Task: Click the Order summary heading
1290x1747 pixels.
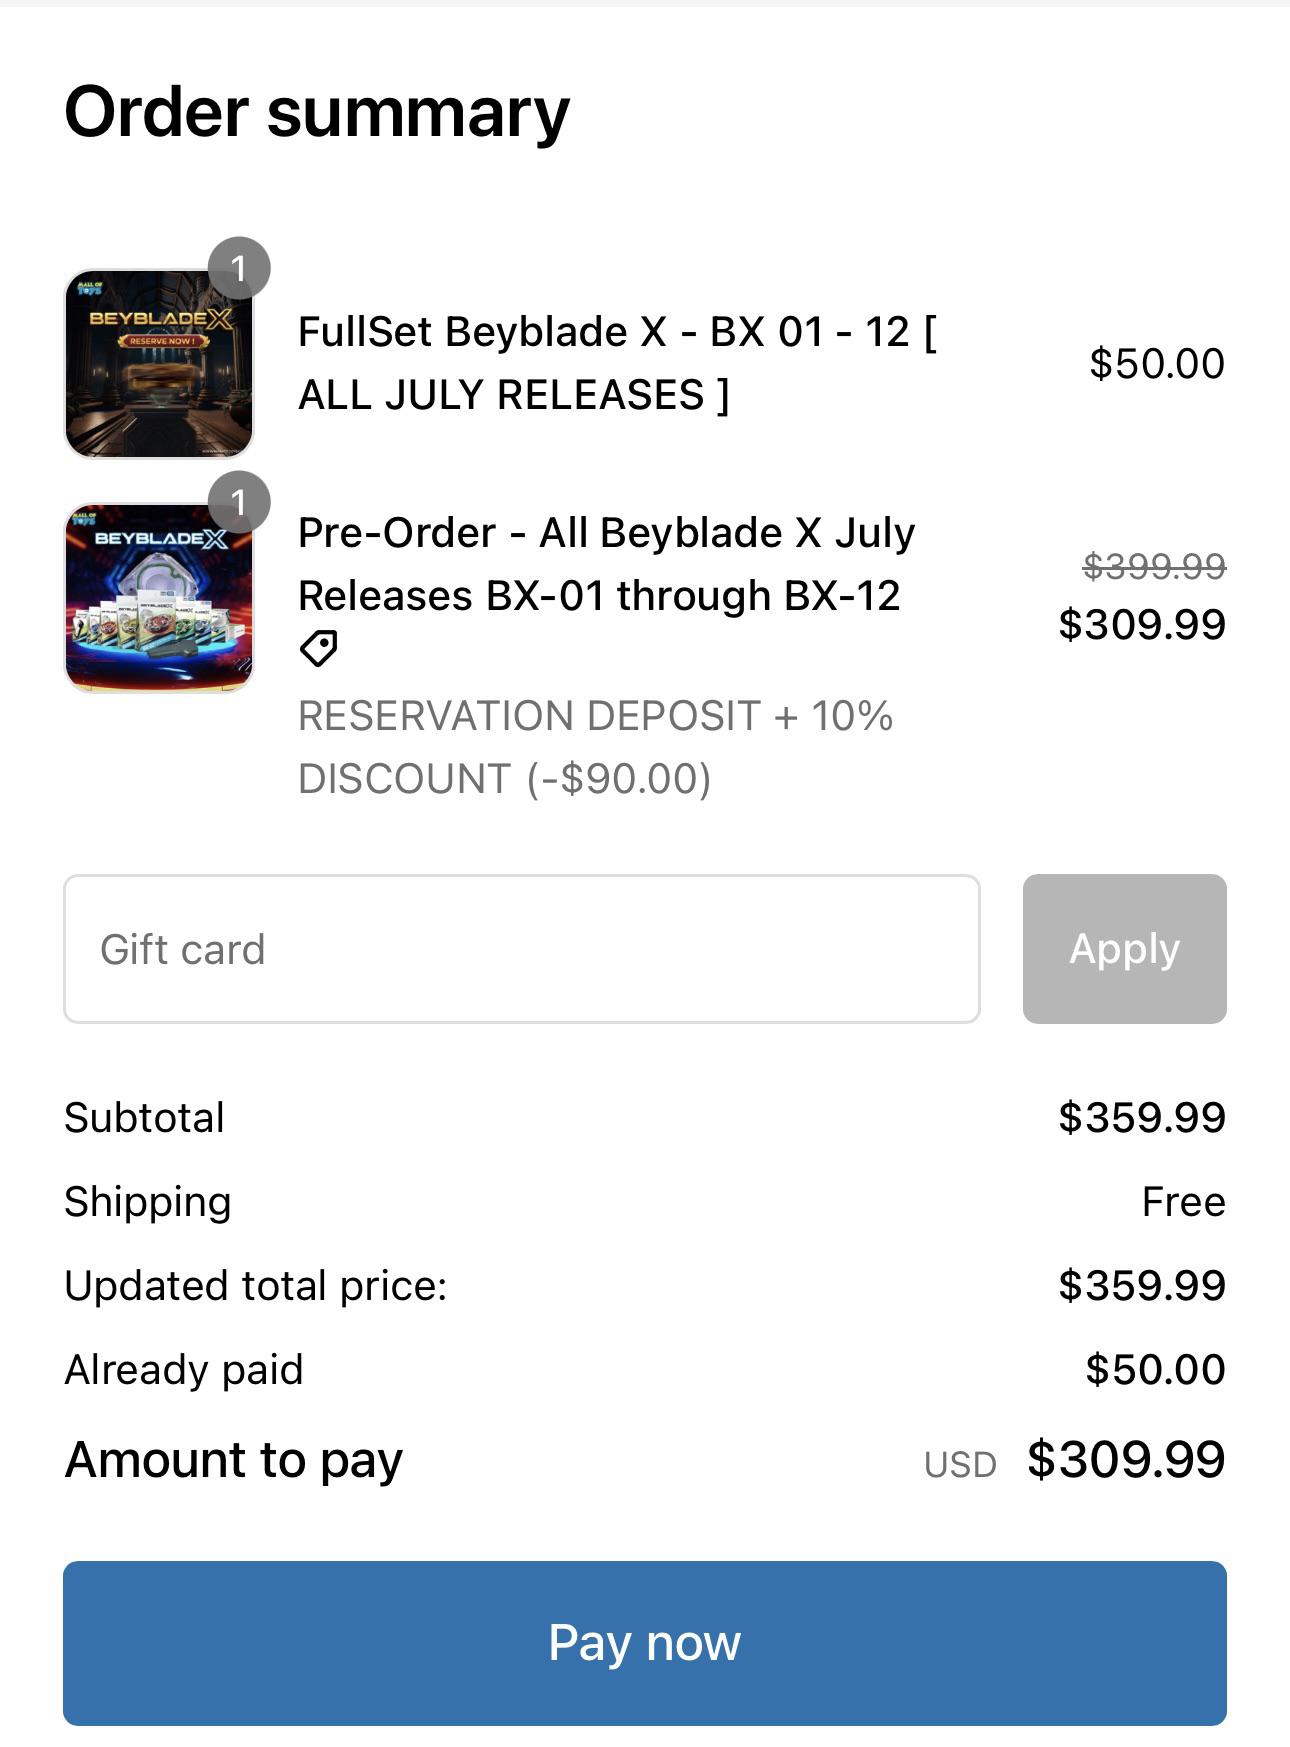Action: 316,113
